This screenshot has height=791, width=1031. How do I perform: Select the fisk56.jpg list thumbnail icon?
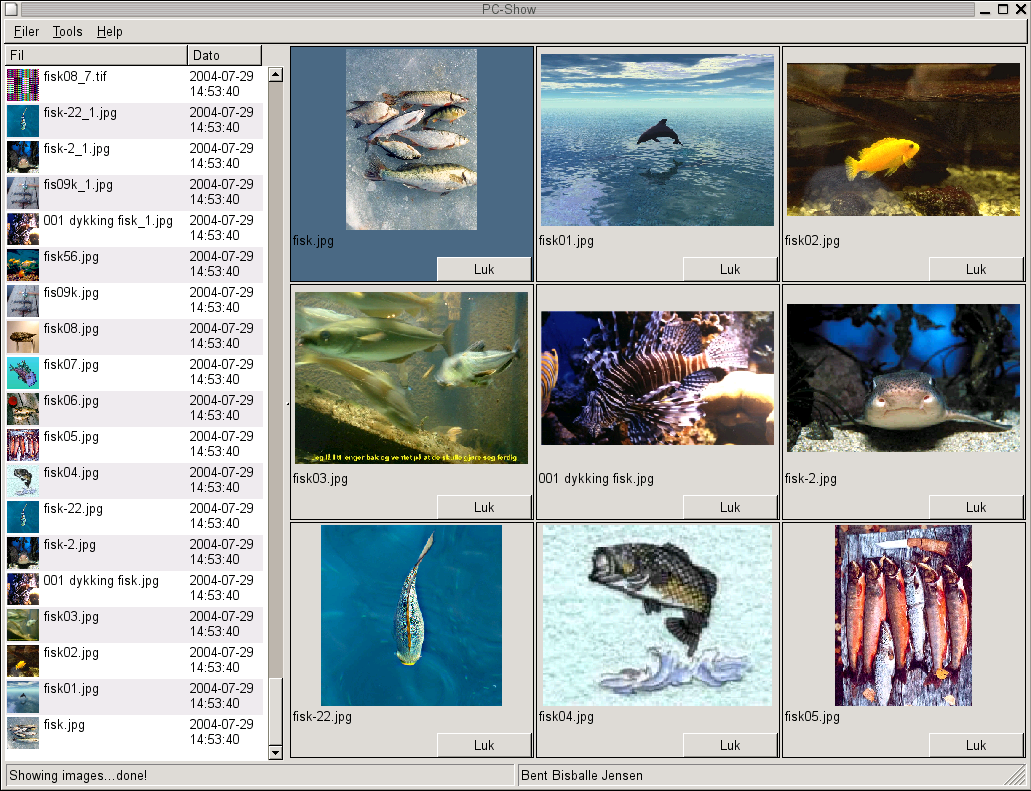(x=22, y=265)
